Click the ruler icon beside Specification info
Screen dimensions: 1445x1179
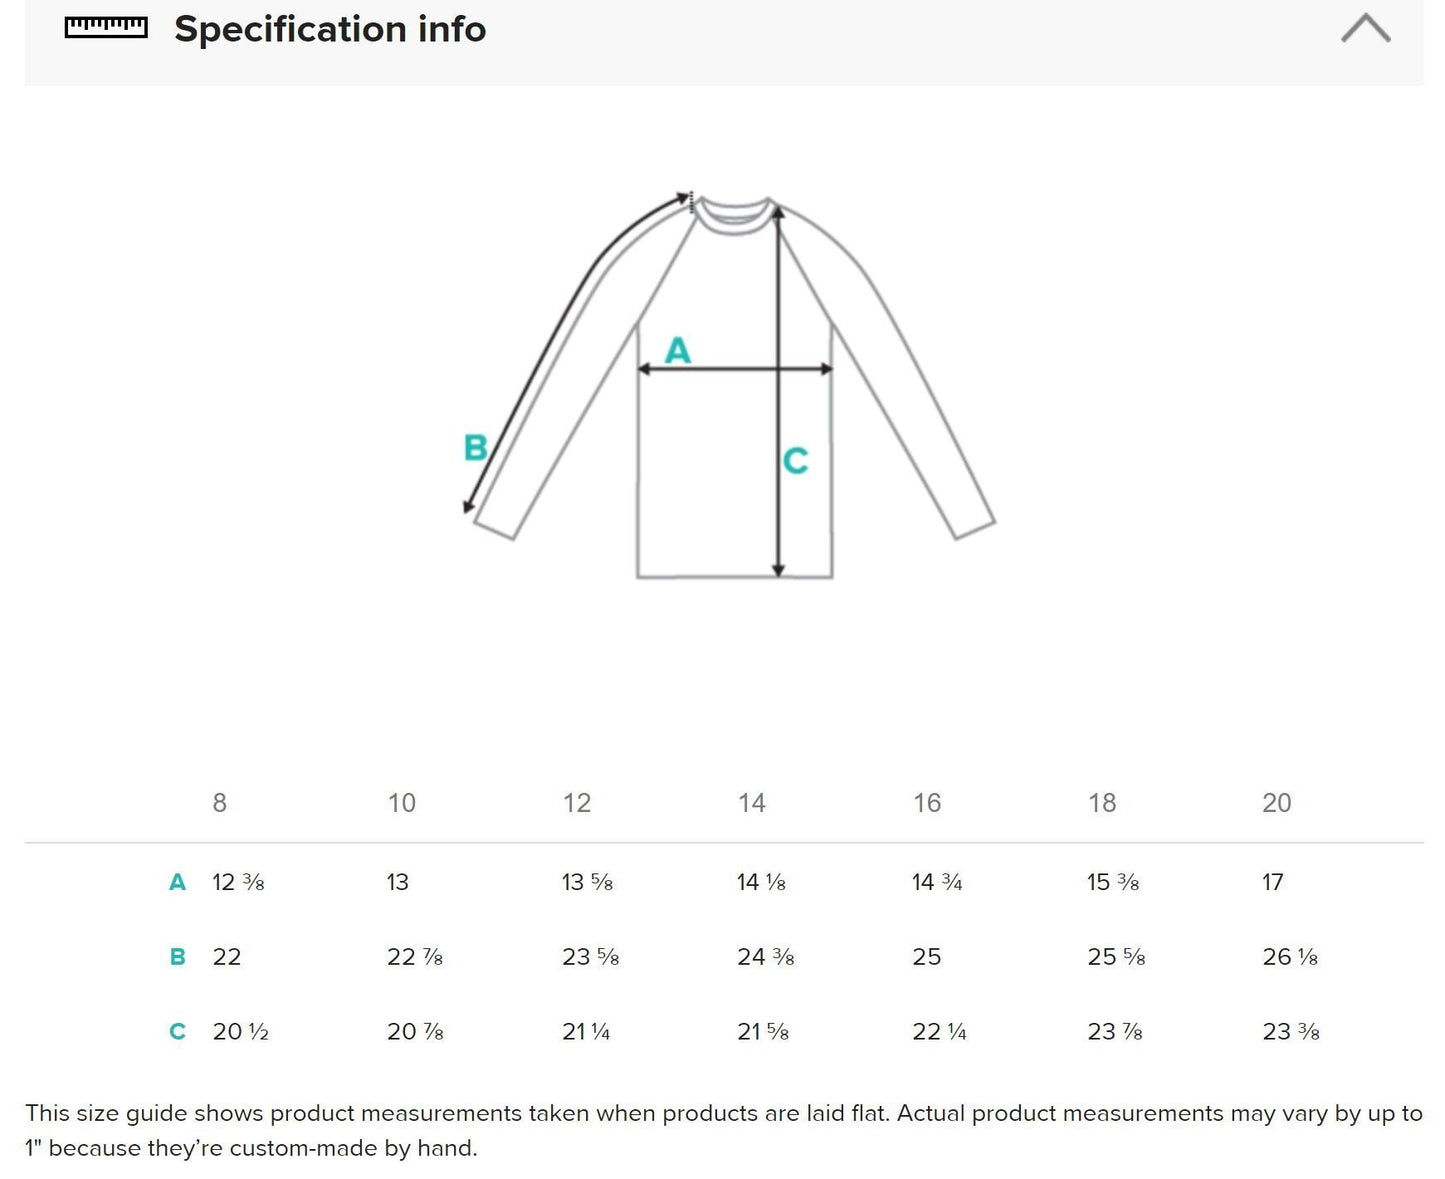tap(105, 28)
